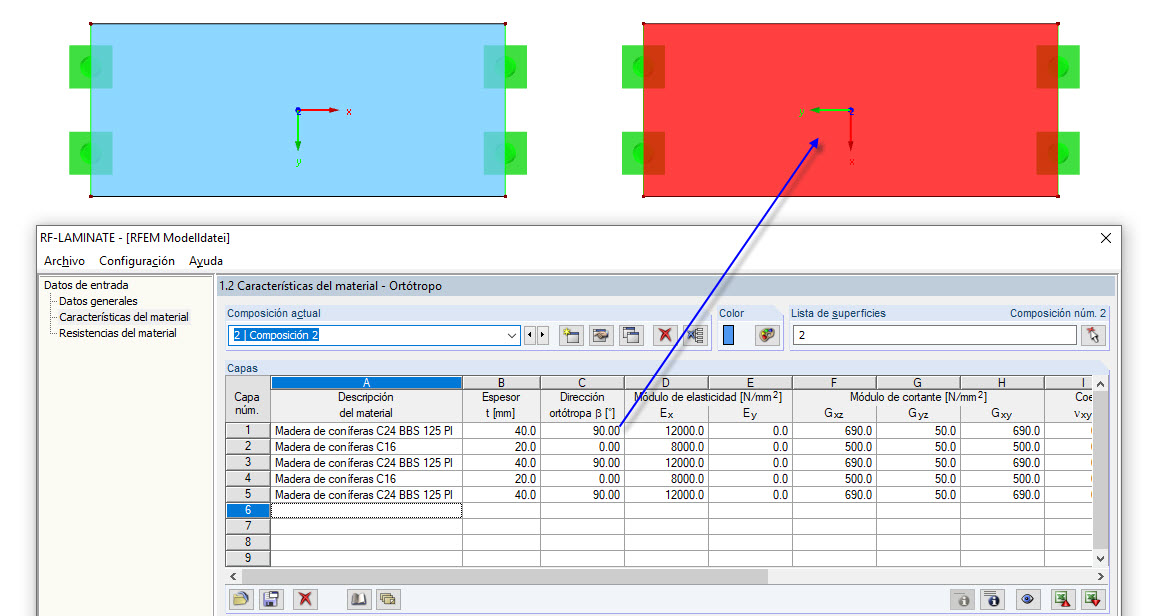This screenshot has height=616, width=1170.
Task: Select column A header
Action: [366, 383]
